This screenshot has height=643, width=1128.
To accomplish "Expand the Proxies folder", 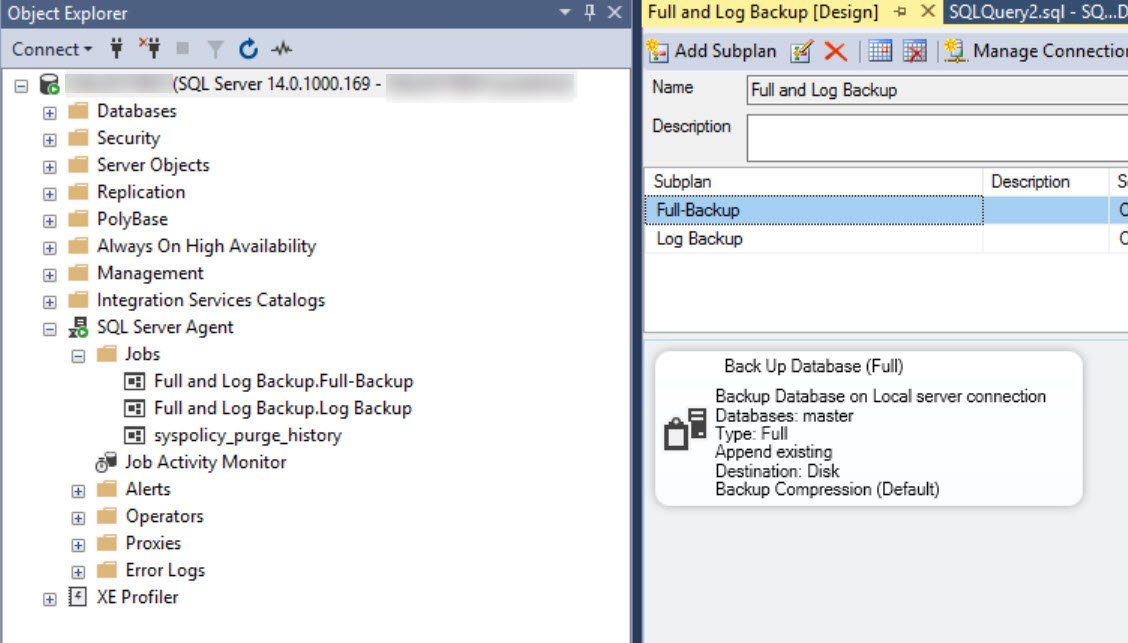I will coord(78,545).
